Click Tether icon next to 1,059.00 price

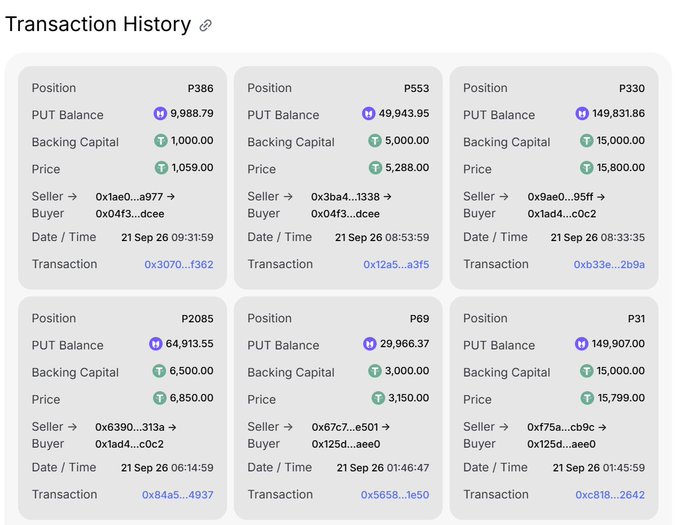(x=161, y=168)
